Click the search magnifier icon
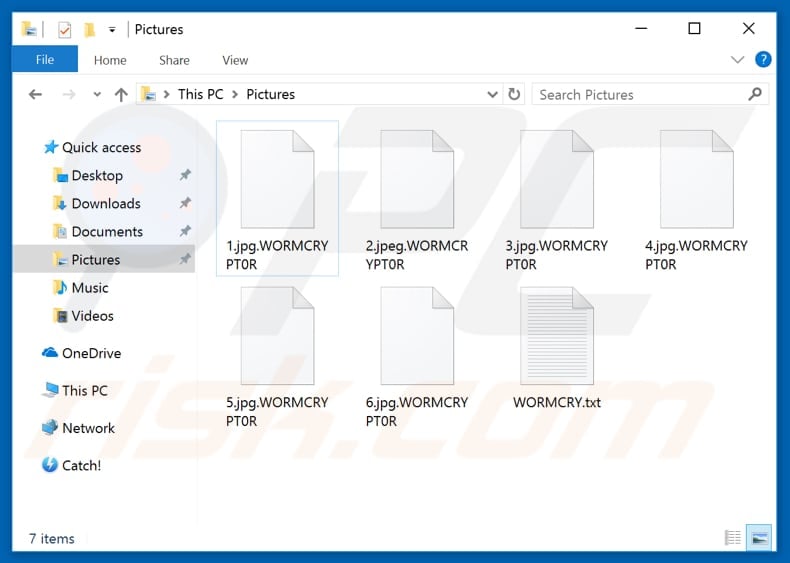 tap(755, 94)
